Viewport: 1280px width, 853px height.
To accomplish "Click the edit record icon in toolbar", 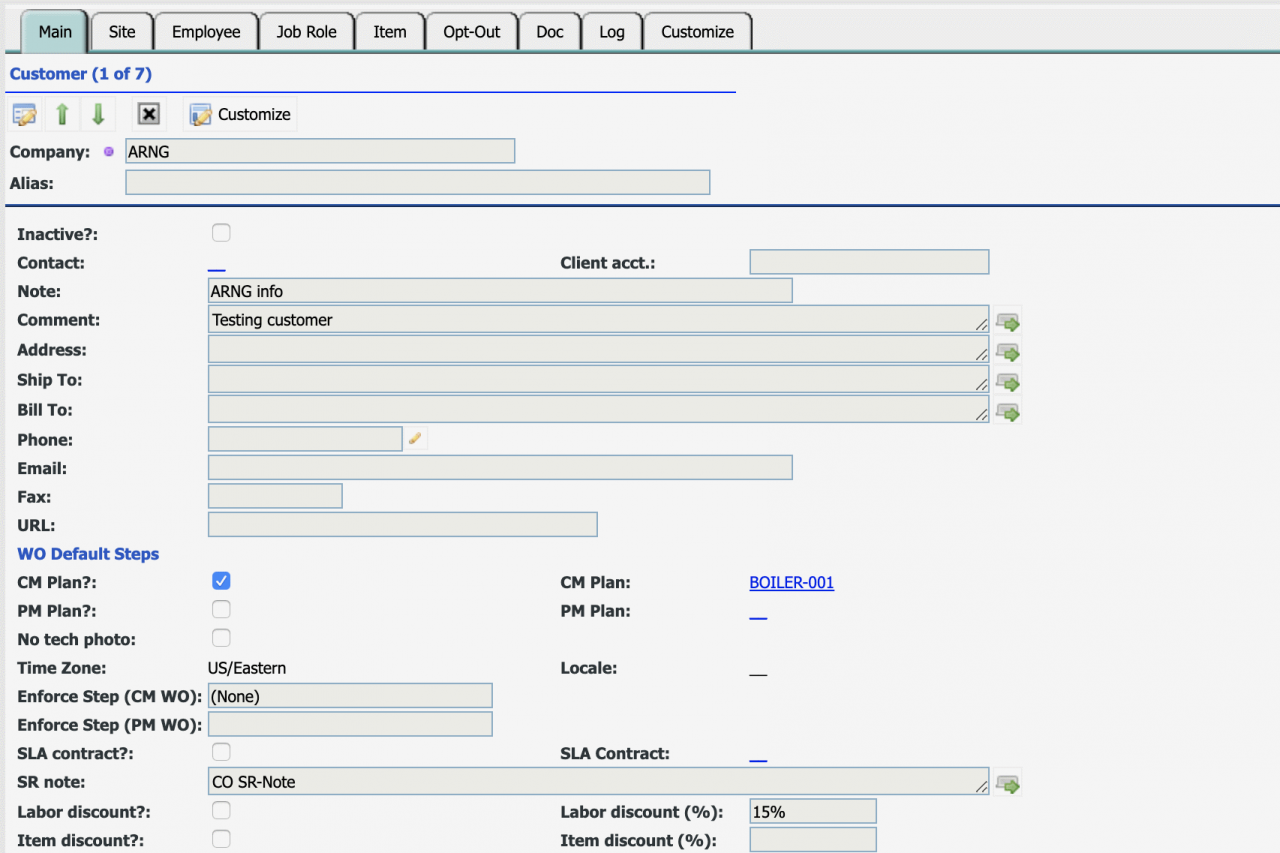I will 25,114.
